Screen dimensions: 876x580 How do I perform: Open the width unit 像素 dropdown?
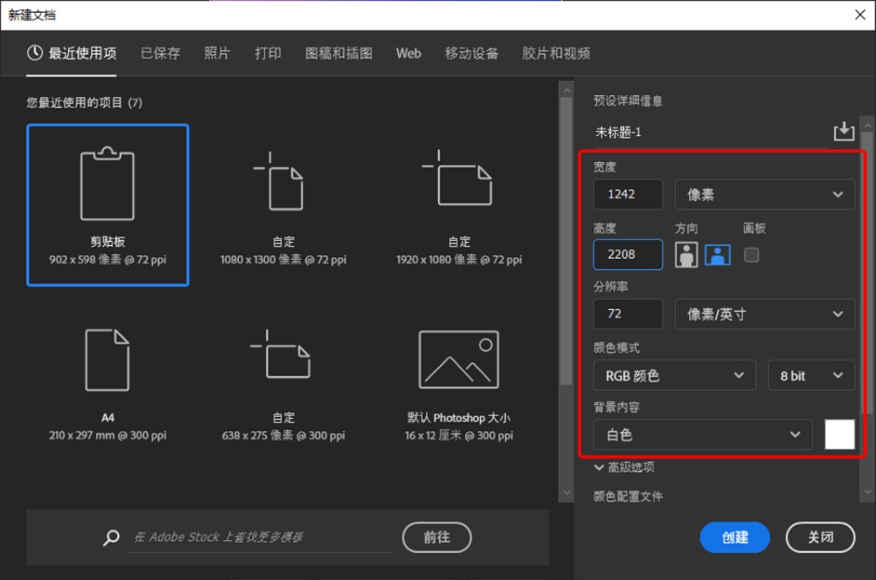[765, 195]
